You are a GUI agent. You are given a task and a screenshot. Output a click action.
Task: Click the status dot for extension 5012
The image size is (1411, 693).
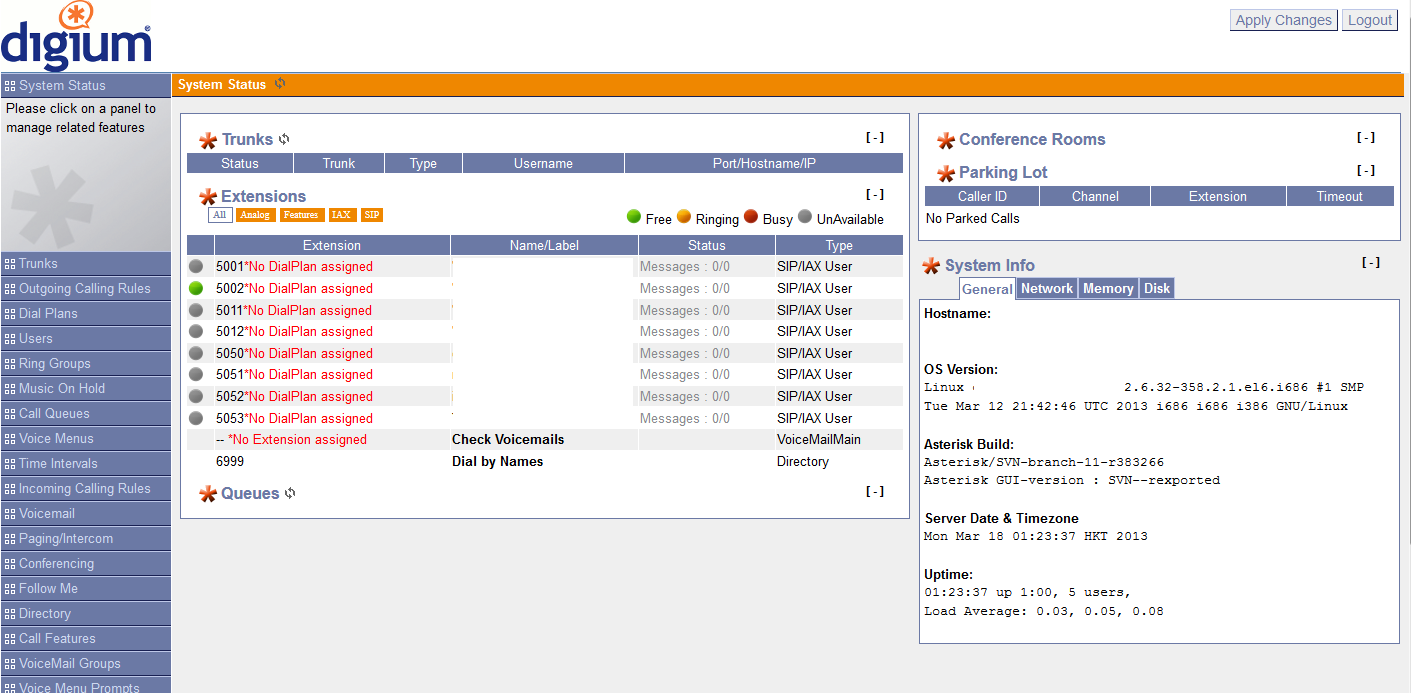tap(196, 331)
